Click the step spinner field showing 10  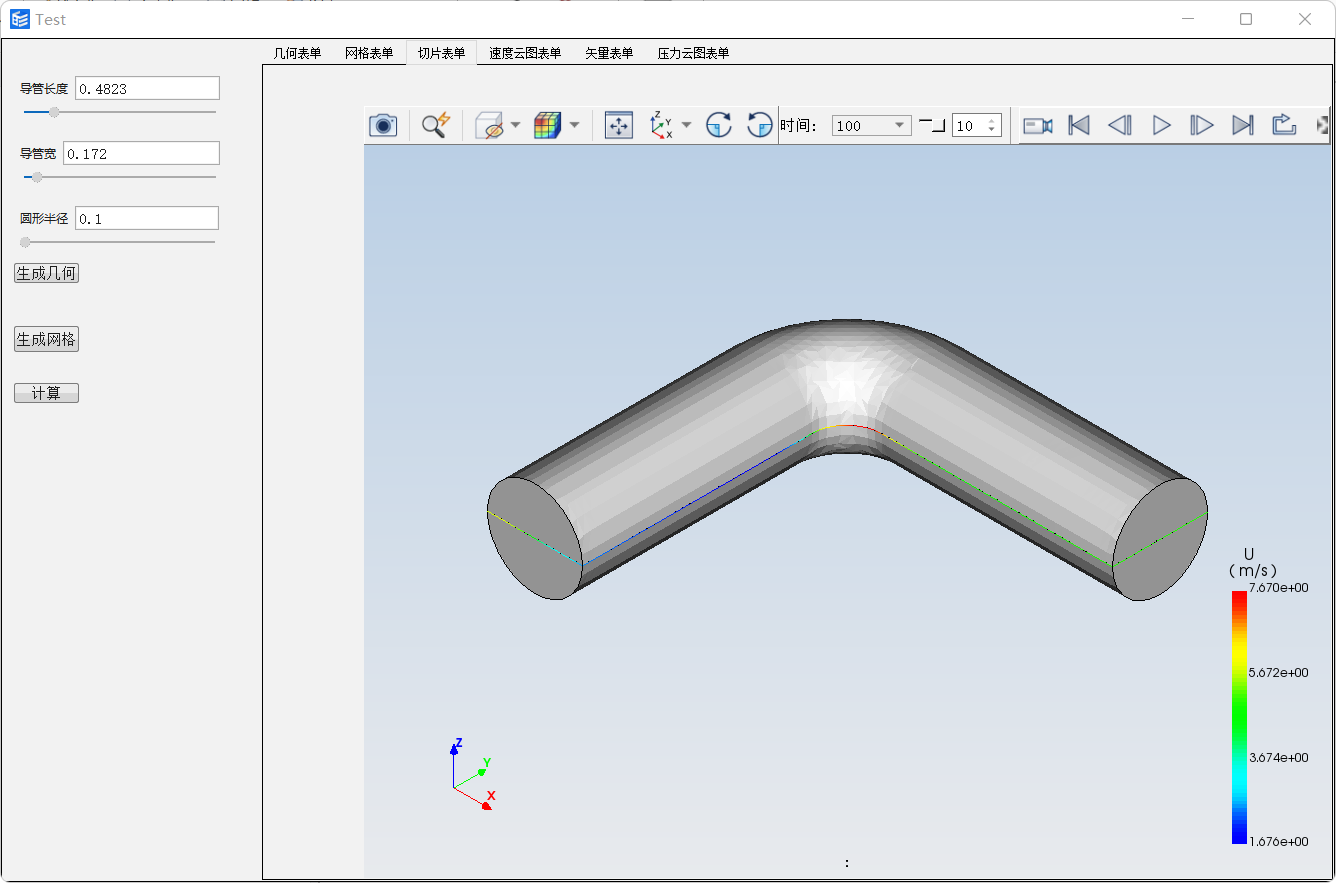coord(977,125)
